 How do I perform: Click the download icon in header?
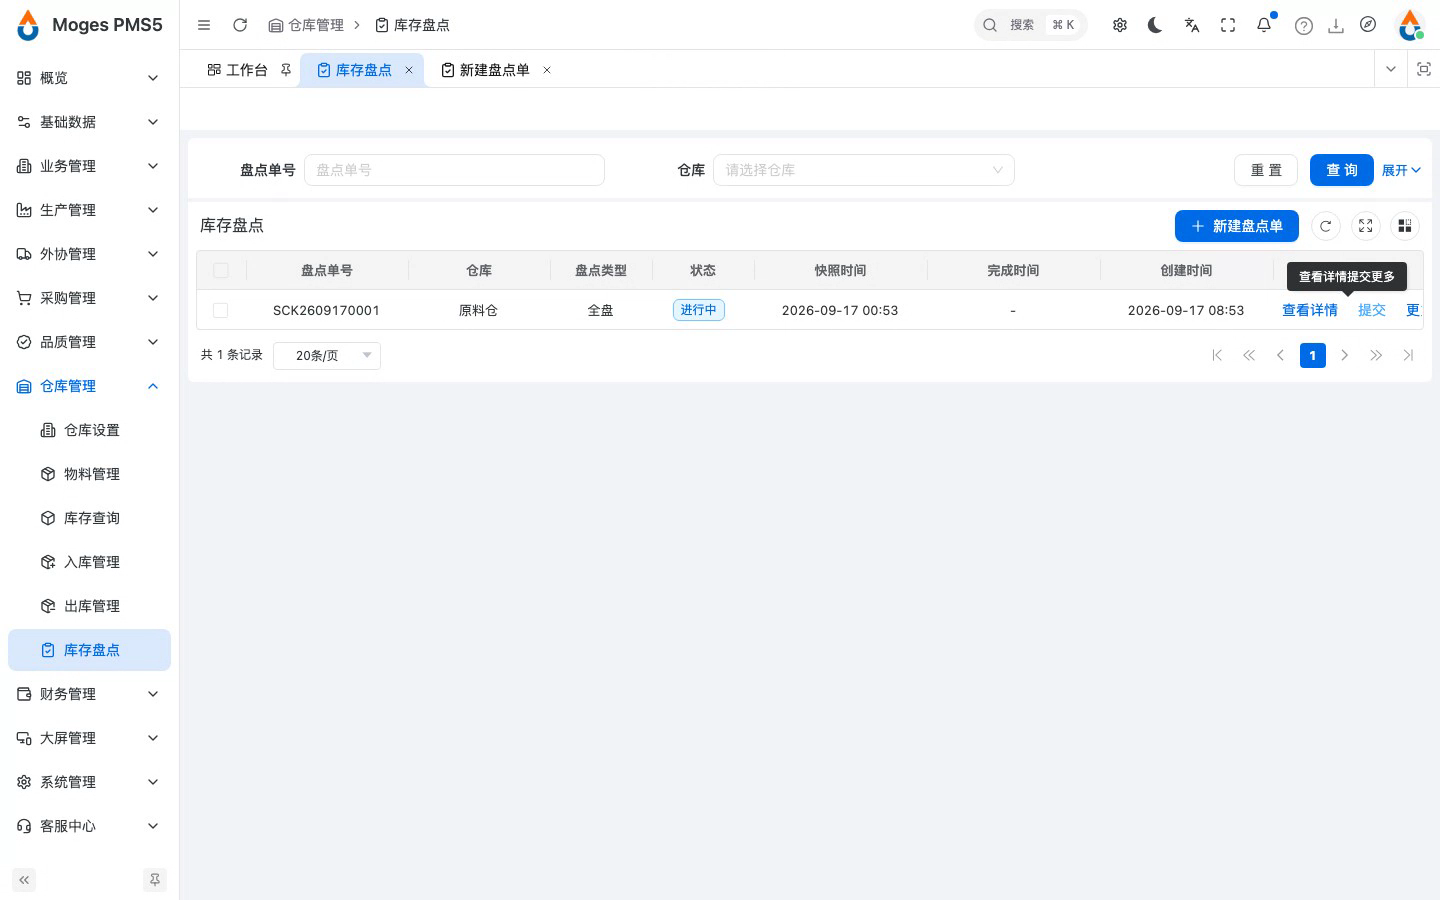pos(1336,26)
